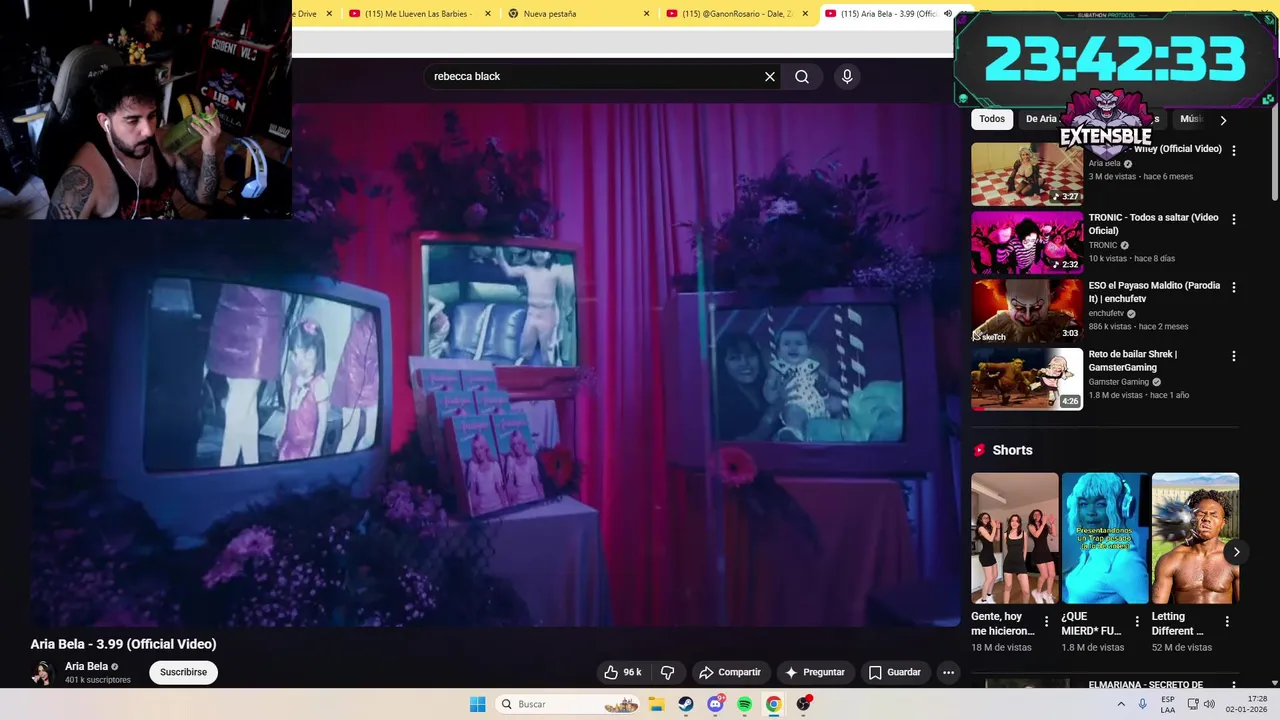Screen dimensions: 1280x720
Task: Mute the Aria Bela tab audio icon
Action: 948,14
